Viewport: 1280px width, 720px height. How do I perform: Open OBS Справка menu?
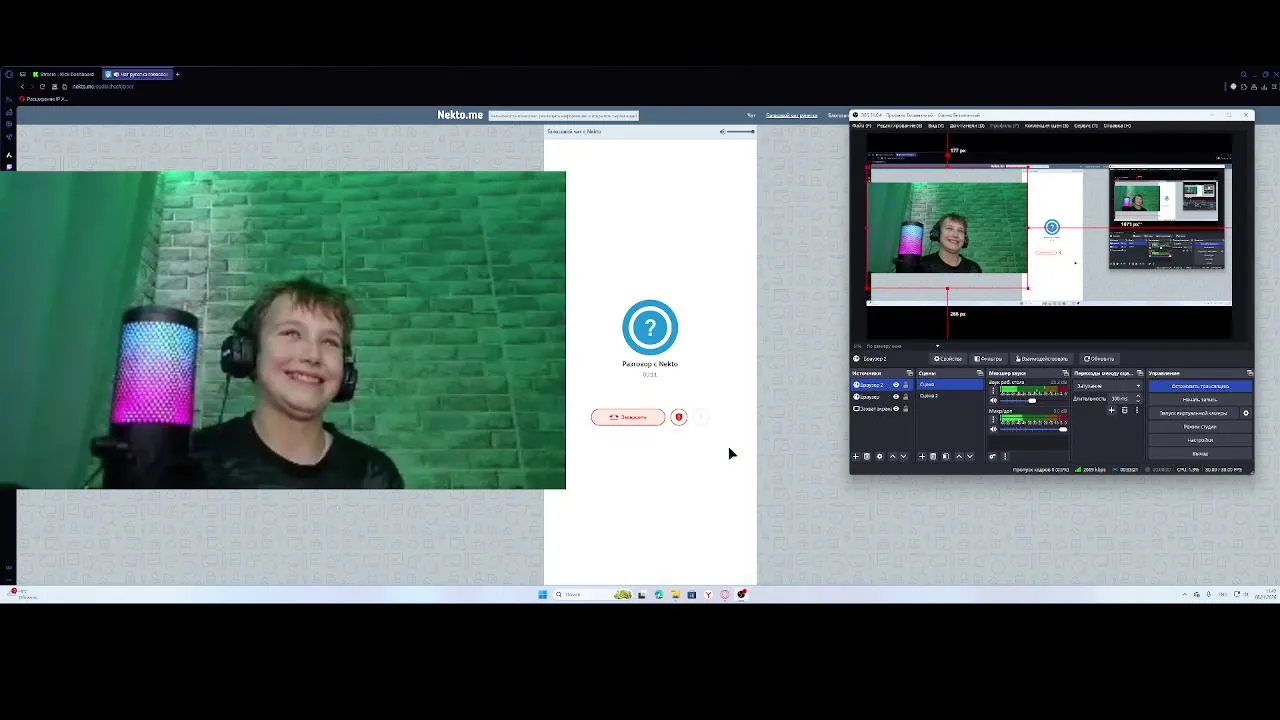click(1117, 126)
